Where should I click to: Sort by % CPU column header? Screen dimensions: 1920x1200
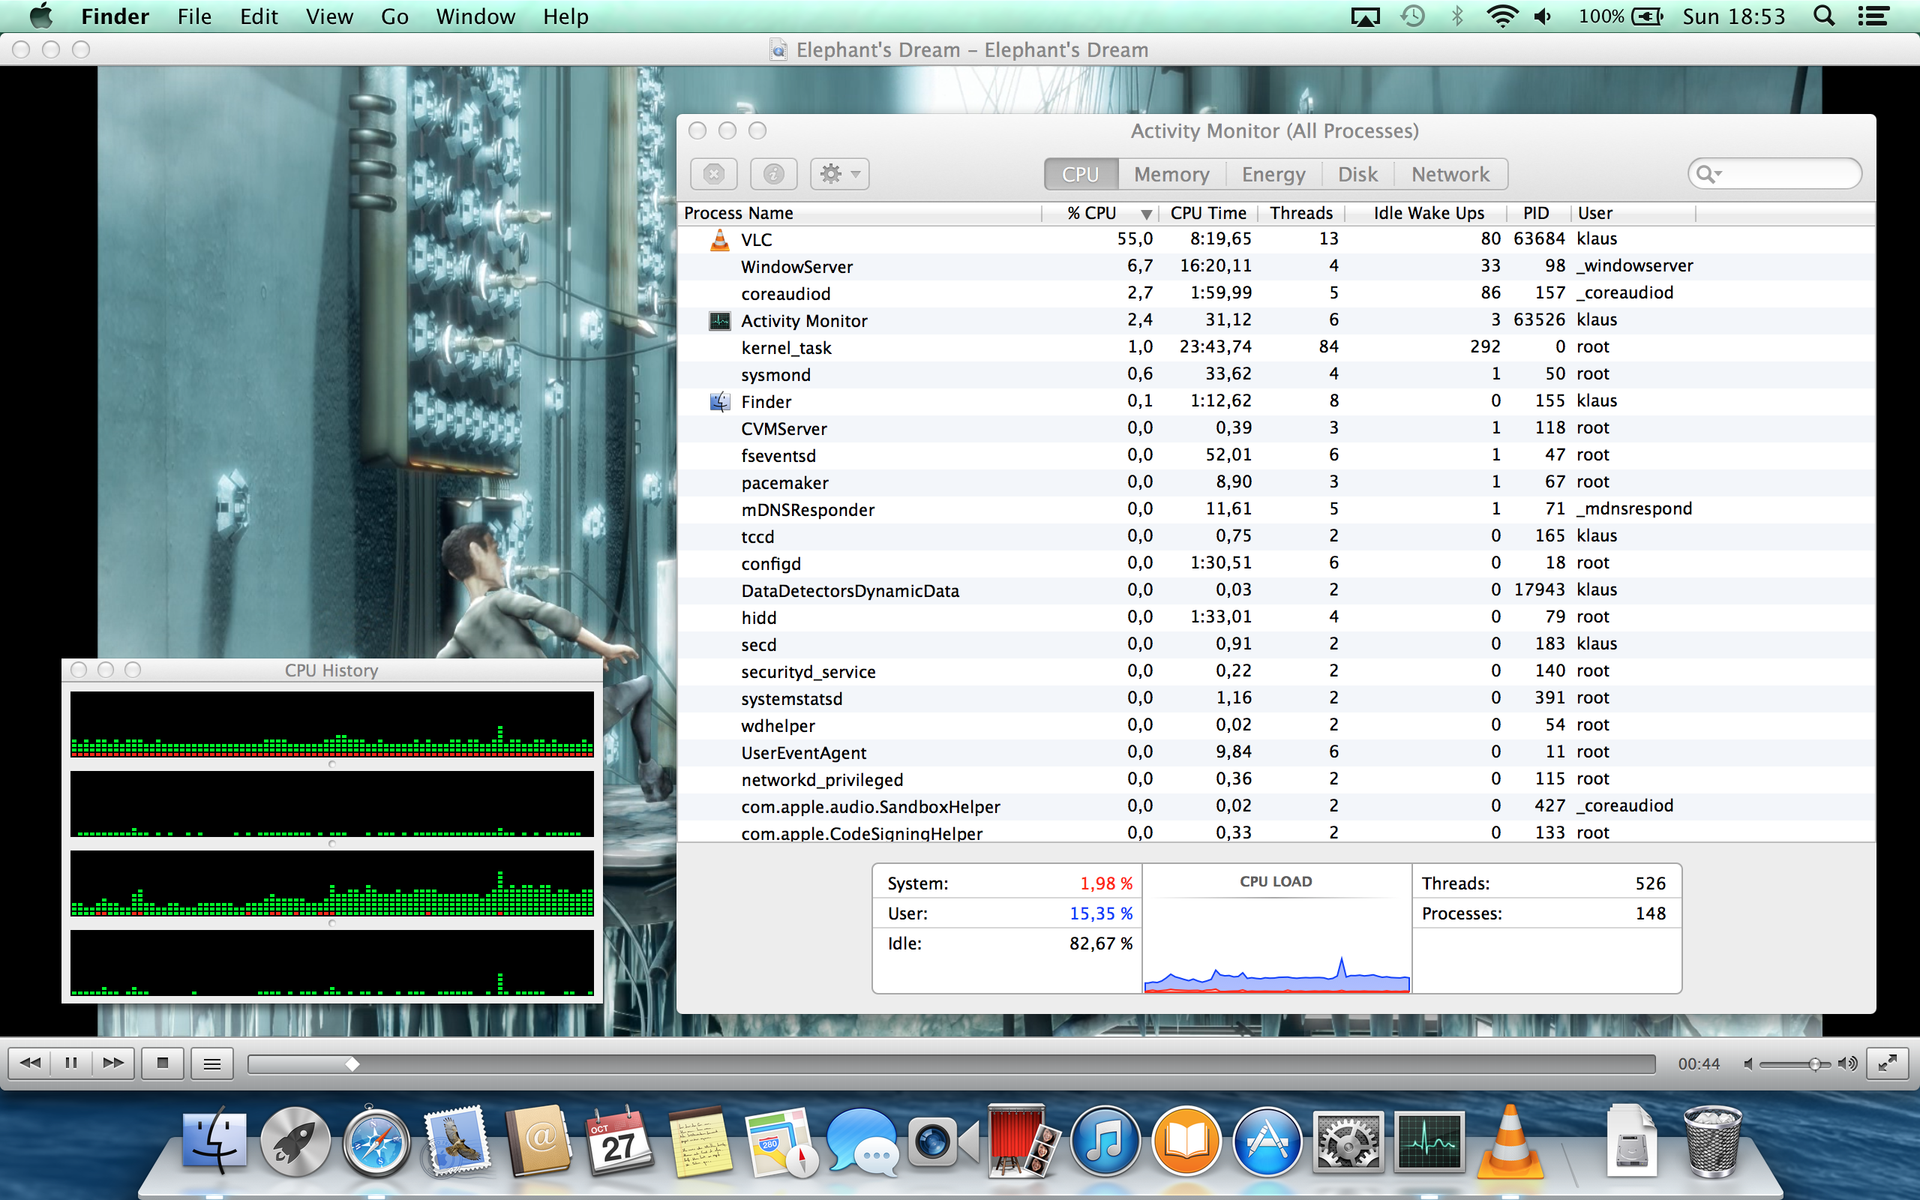(1100, 213)
